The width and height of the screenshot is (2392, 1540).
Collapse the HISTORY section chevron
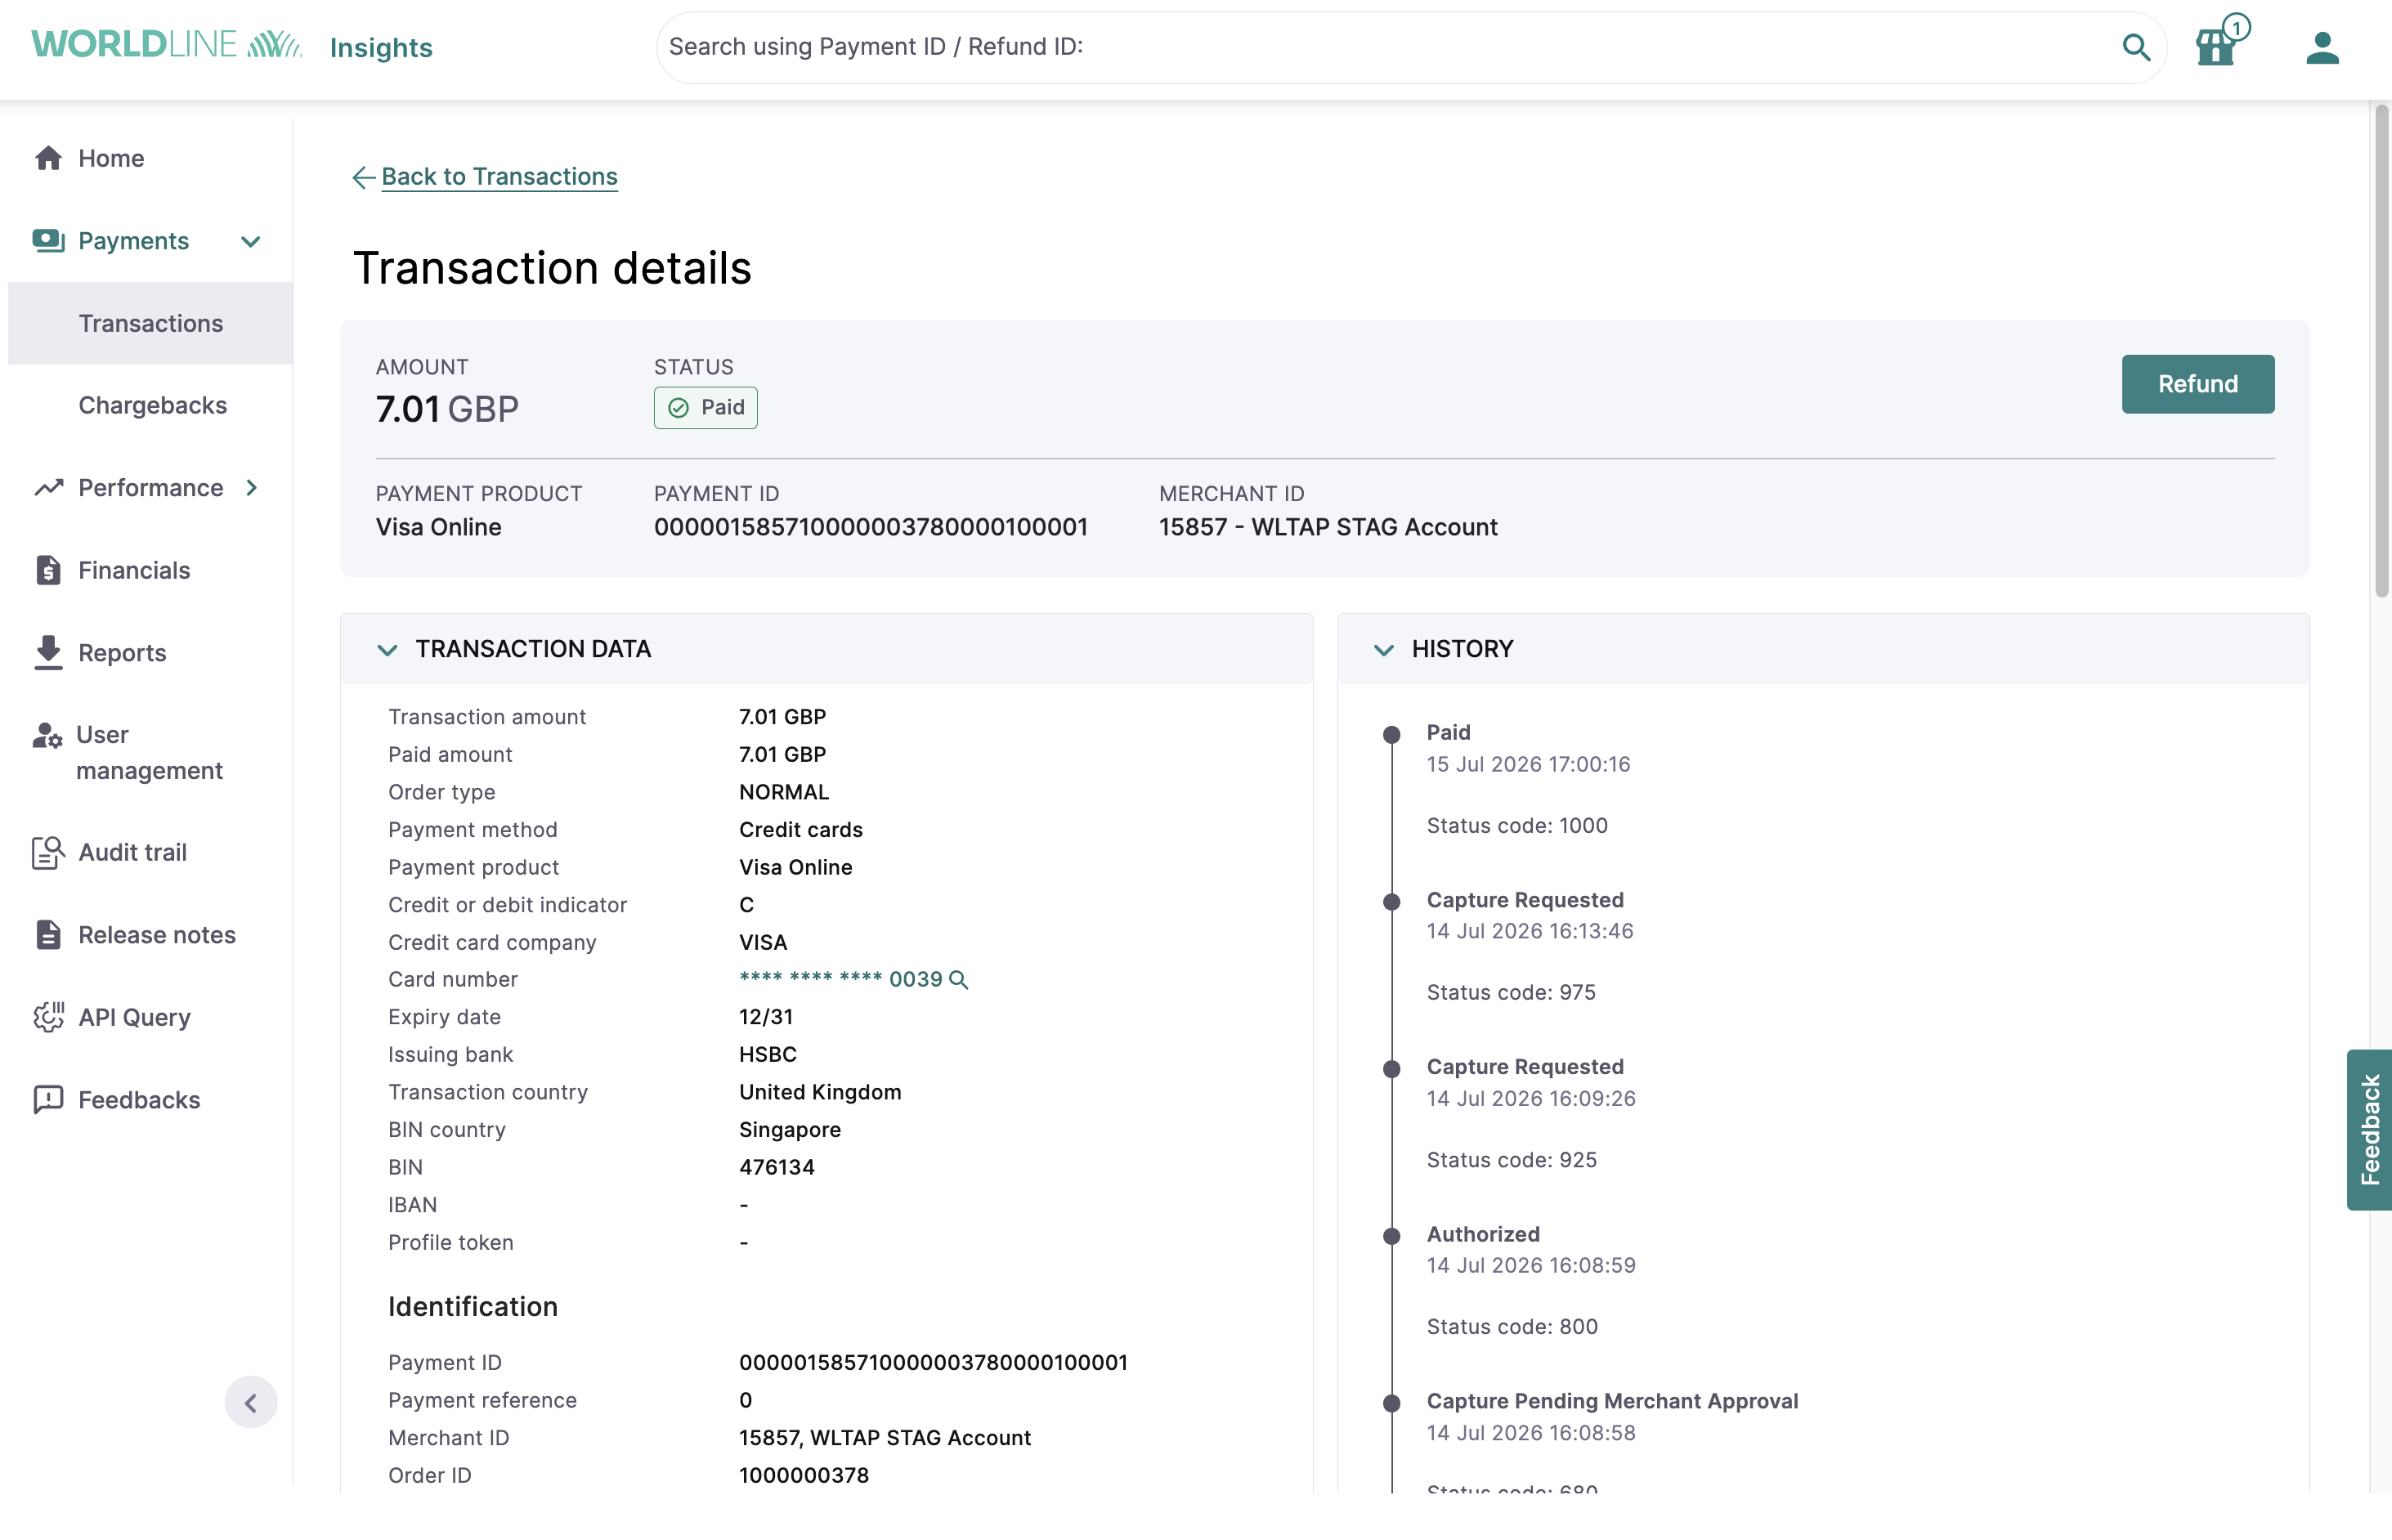pyautogui.click(x=1383, y=650)
